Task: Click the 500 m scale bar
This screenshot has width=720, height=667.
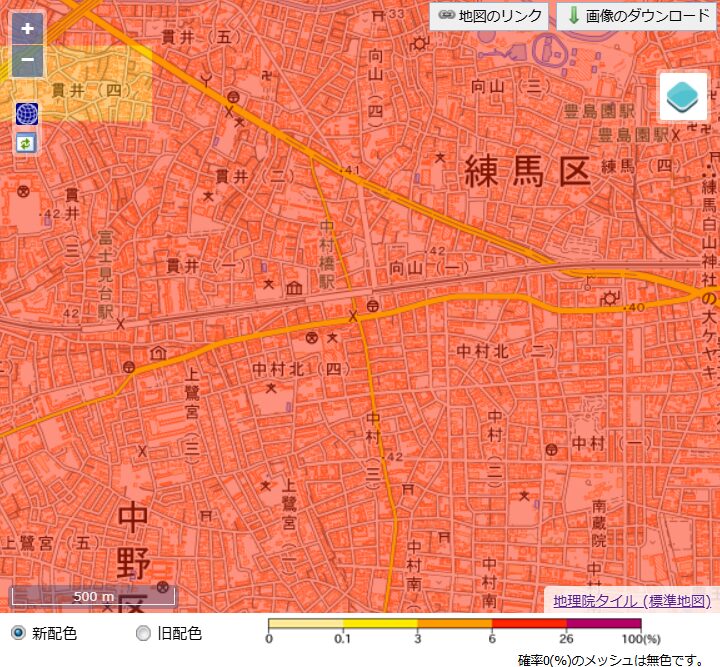Action: [93, 598]
